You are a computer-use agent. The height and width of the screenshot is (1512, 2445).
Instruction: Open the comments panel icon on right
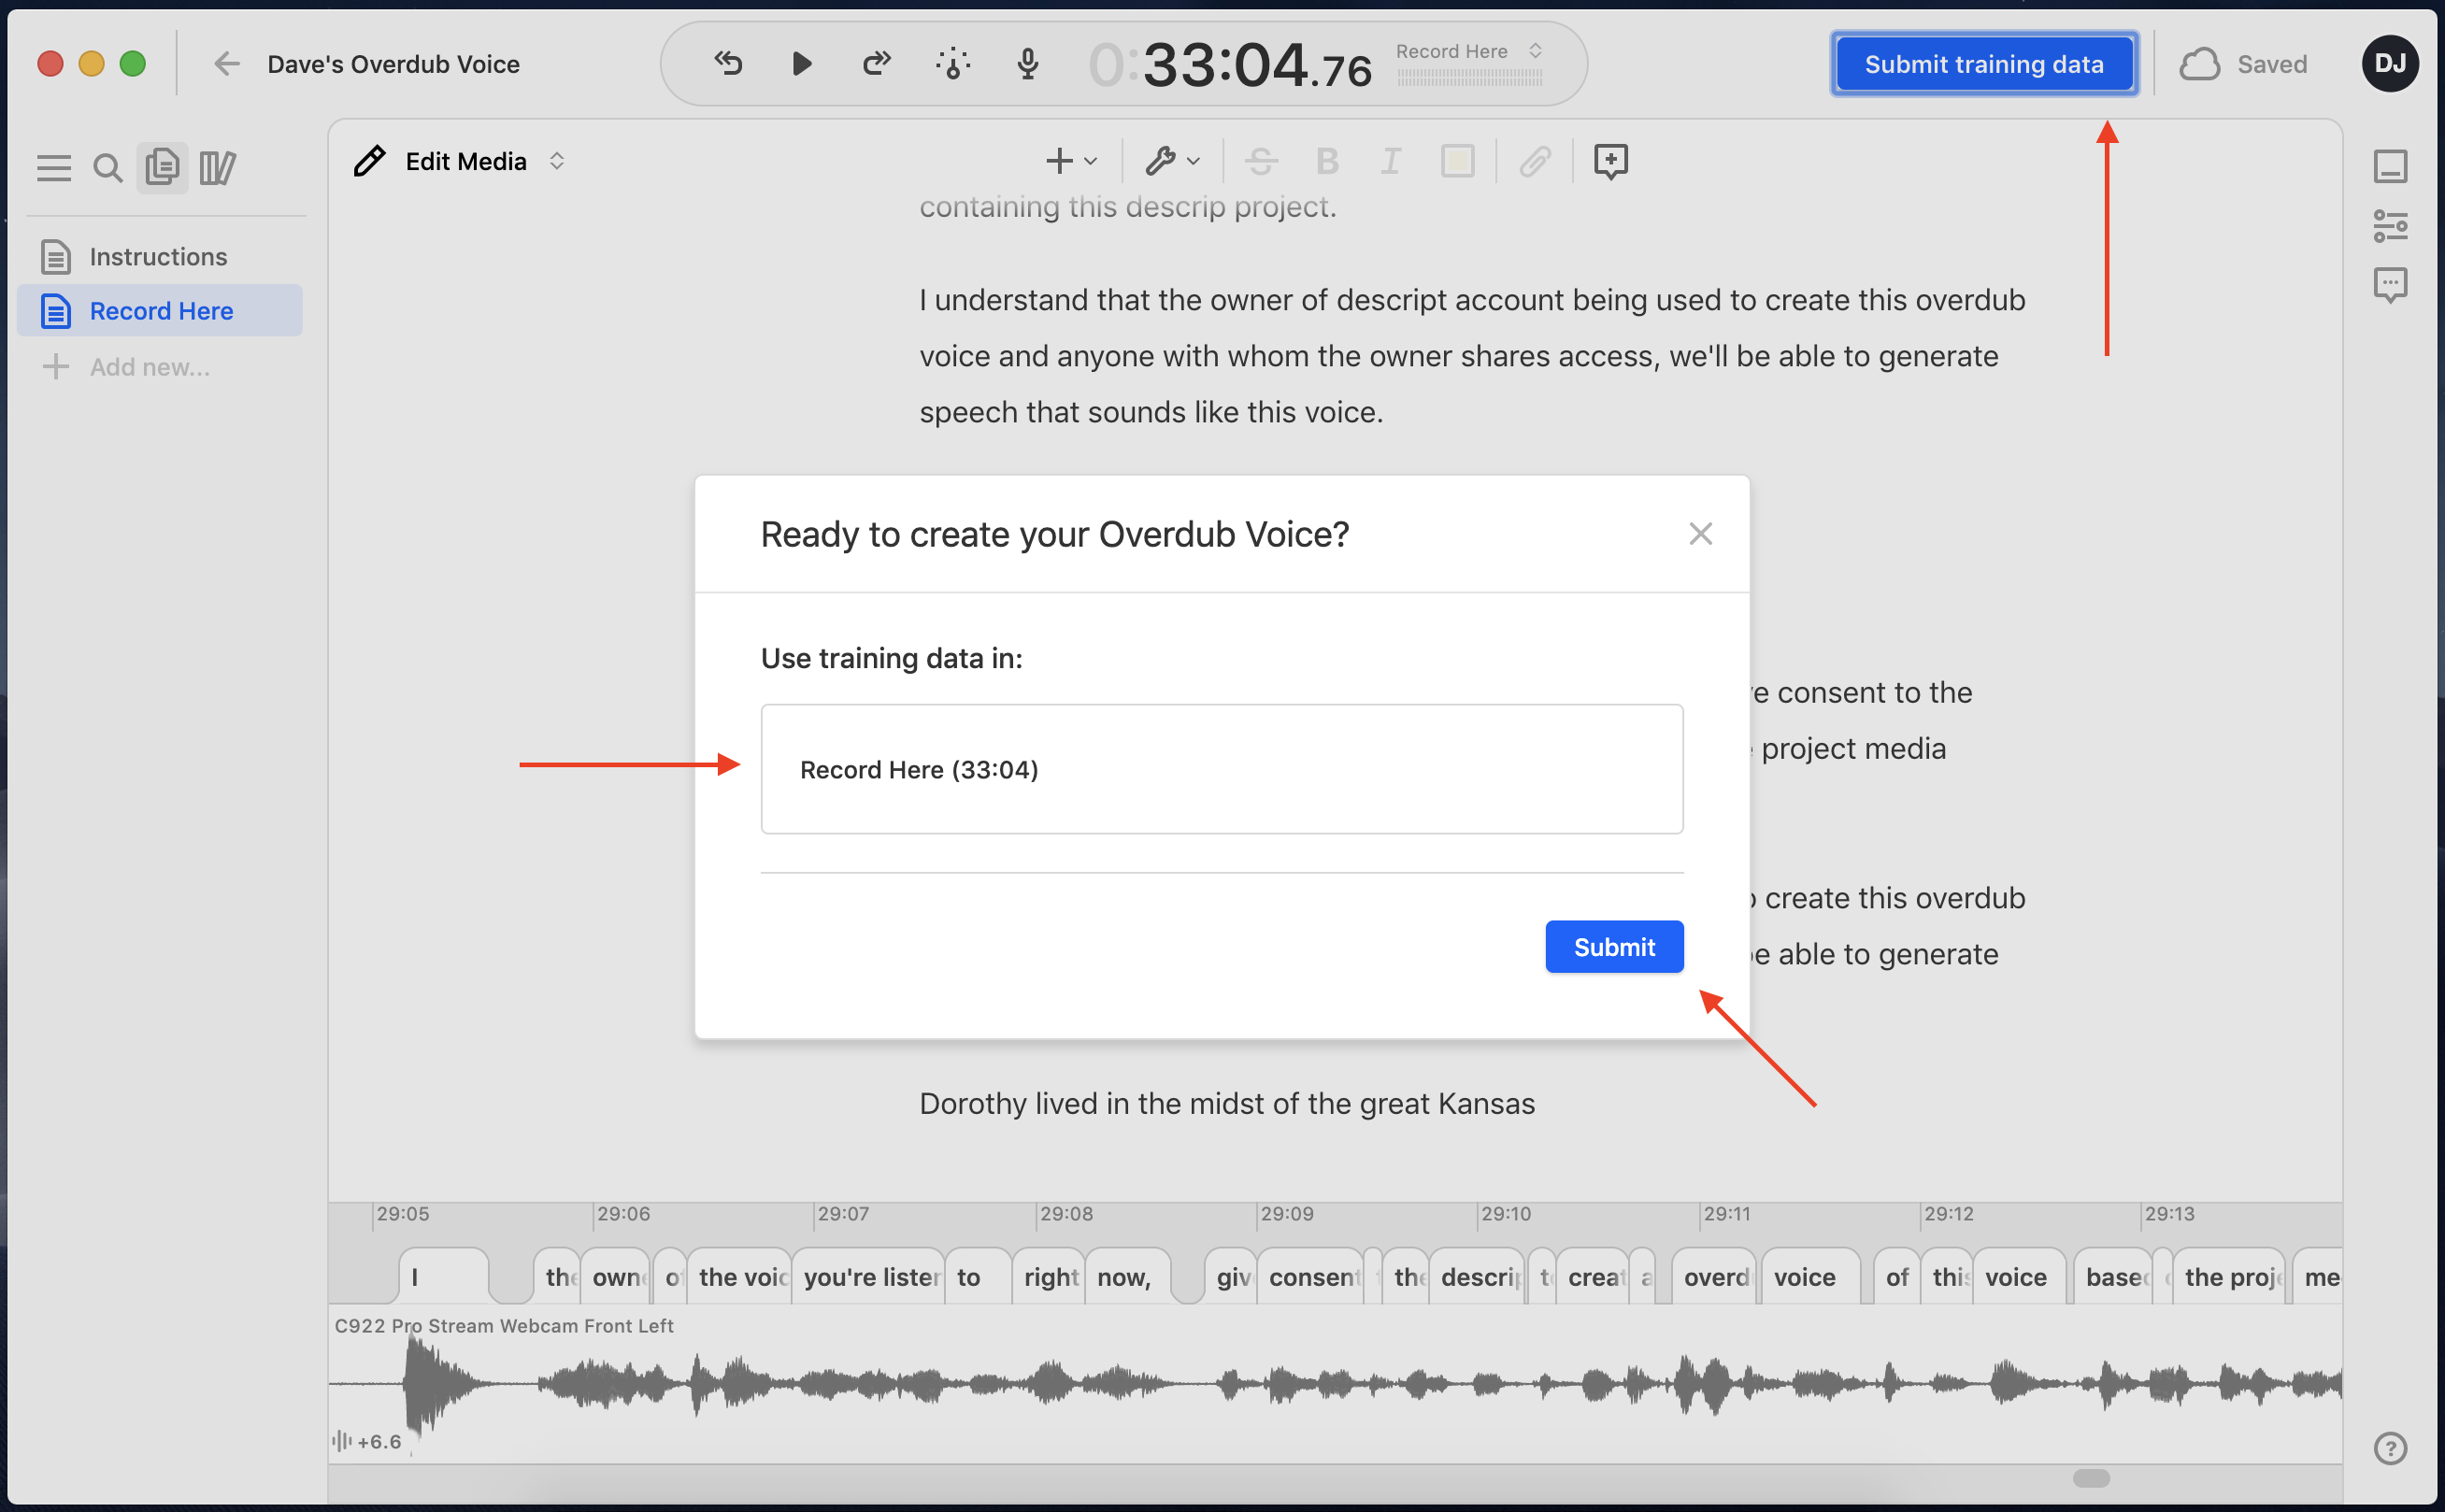(2390, 286)
